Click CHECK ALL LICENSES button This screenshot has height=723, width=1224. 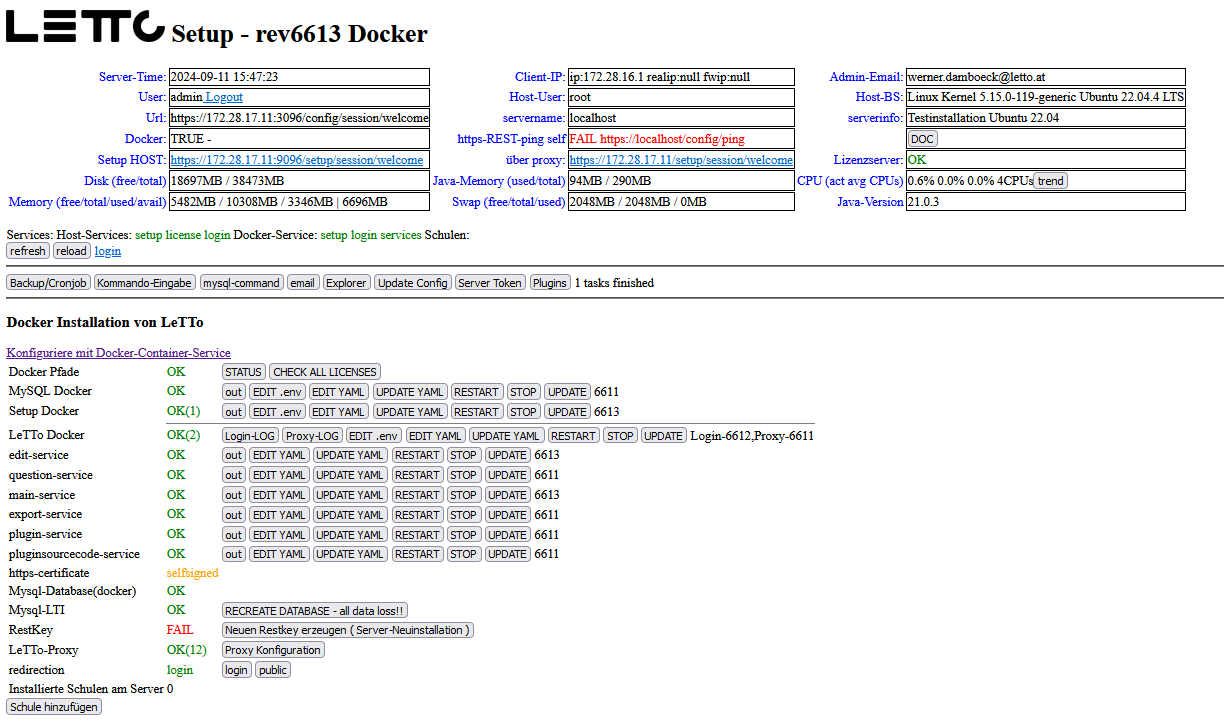325,372
